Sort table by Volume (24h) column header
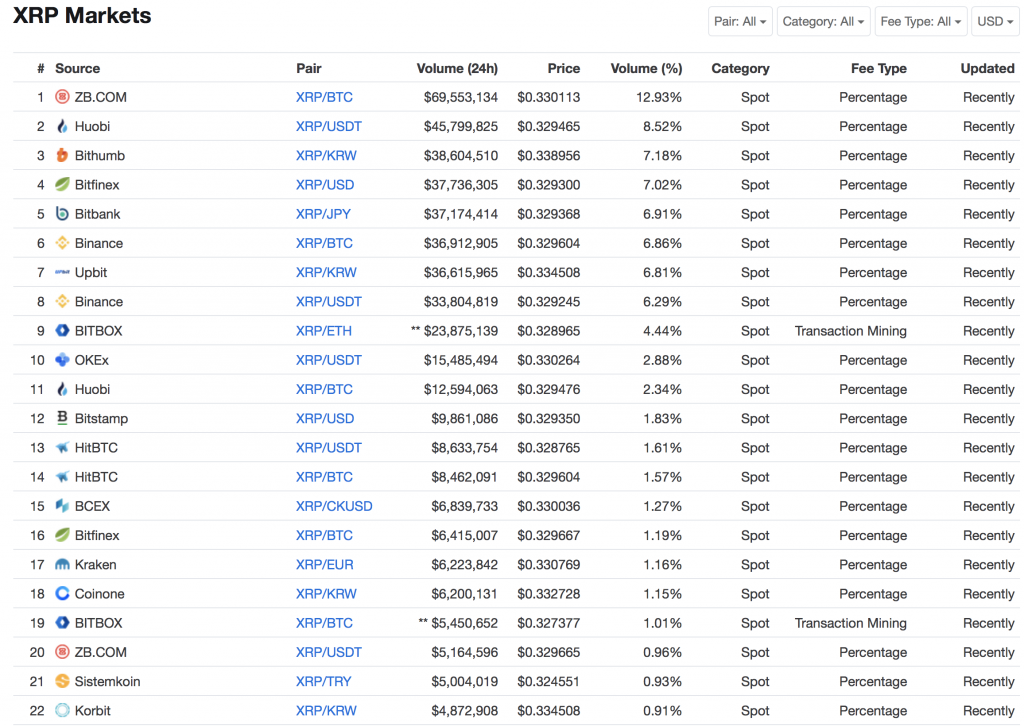The width and height of the screenshot is (1024, 726). (457, 69)
